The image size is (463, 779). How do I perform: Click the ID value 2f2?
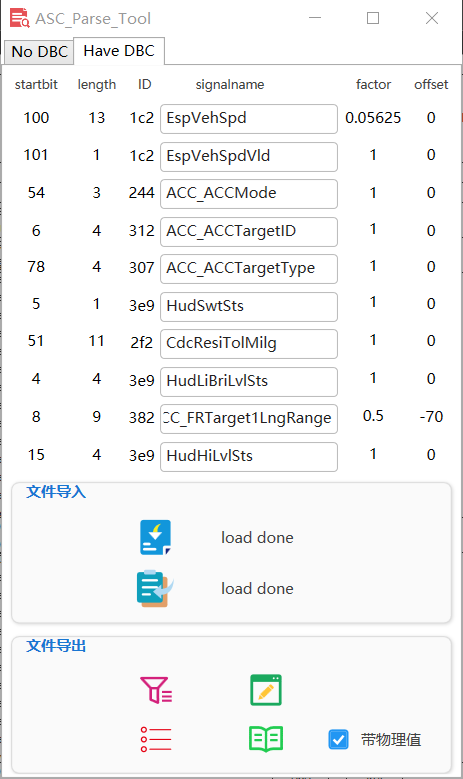click(x=142, y=343)
